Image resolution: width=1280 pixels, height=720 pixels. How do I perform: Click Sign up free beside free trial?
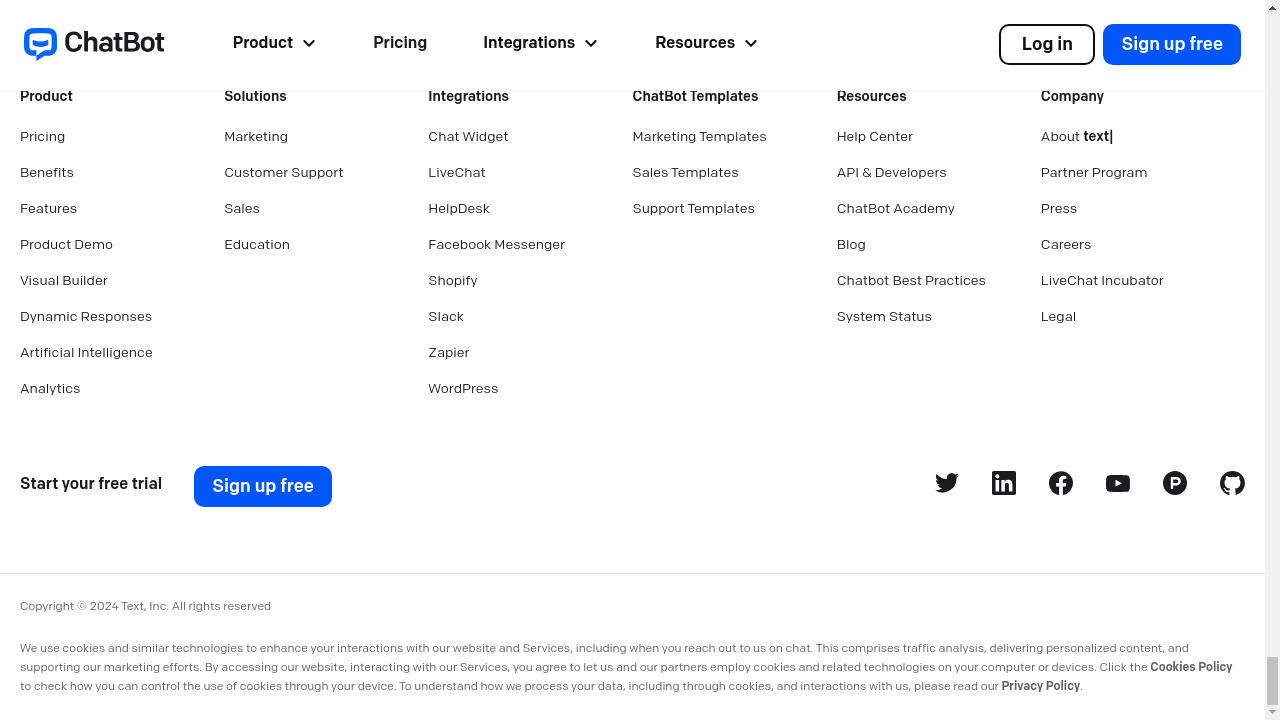coord(263,486)
